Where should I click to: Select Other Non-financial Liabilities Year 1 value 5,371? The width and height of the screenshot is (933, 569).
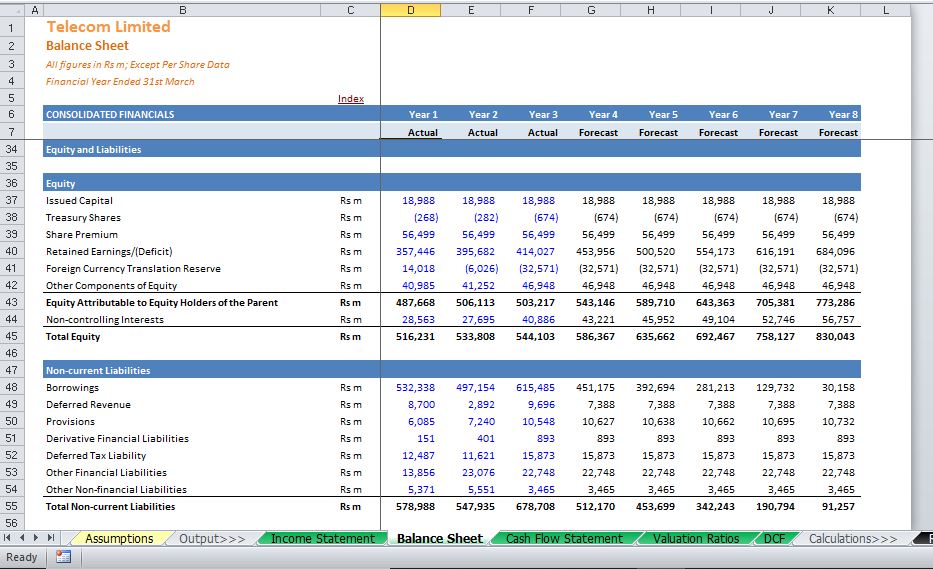click(x=421, y=490)
